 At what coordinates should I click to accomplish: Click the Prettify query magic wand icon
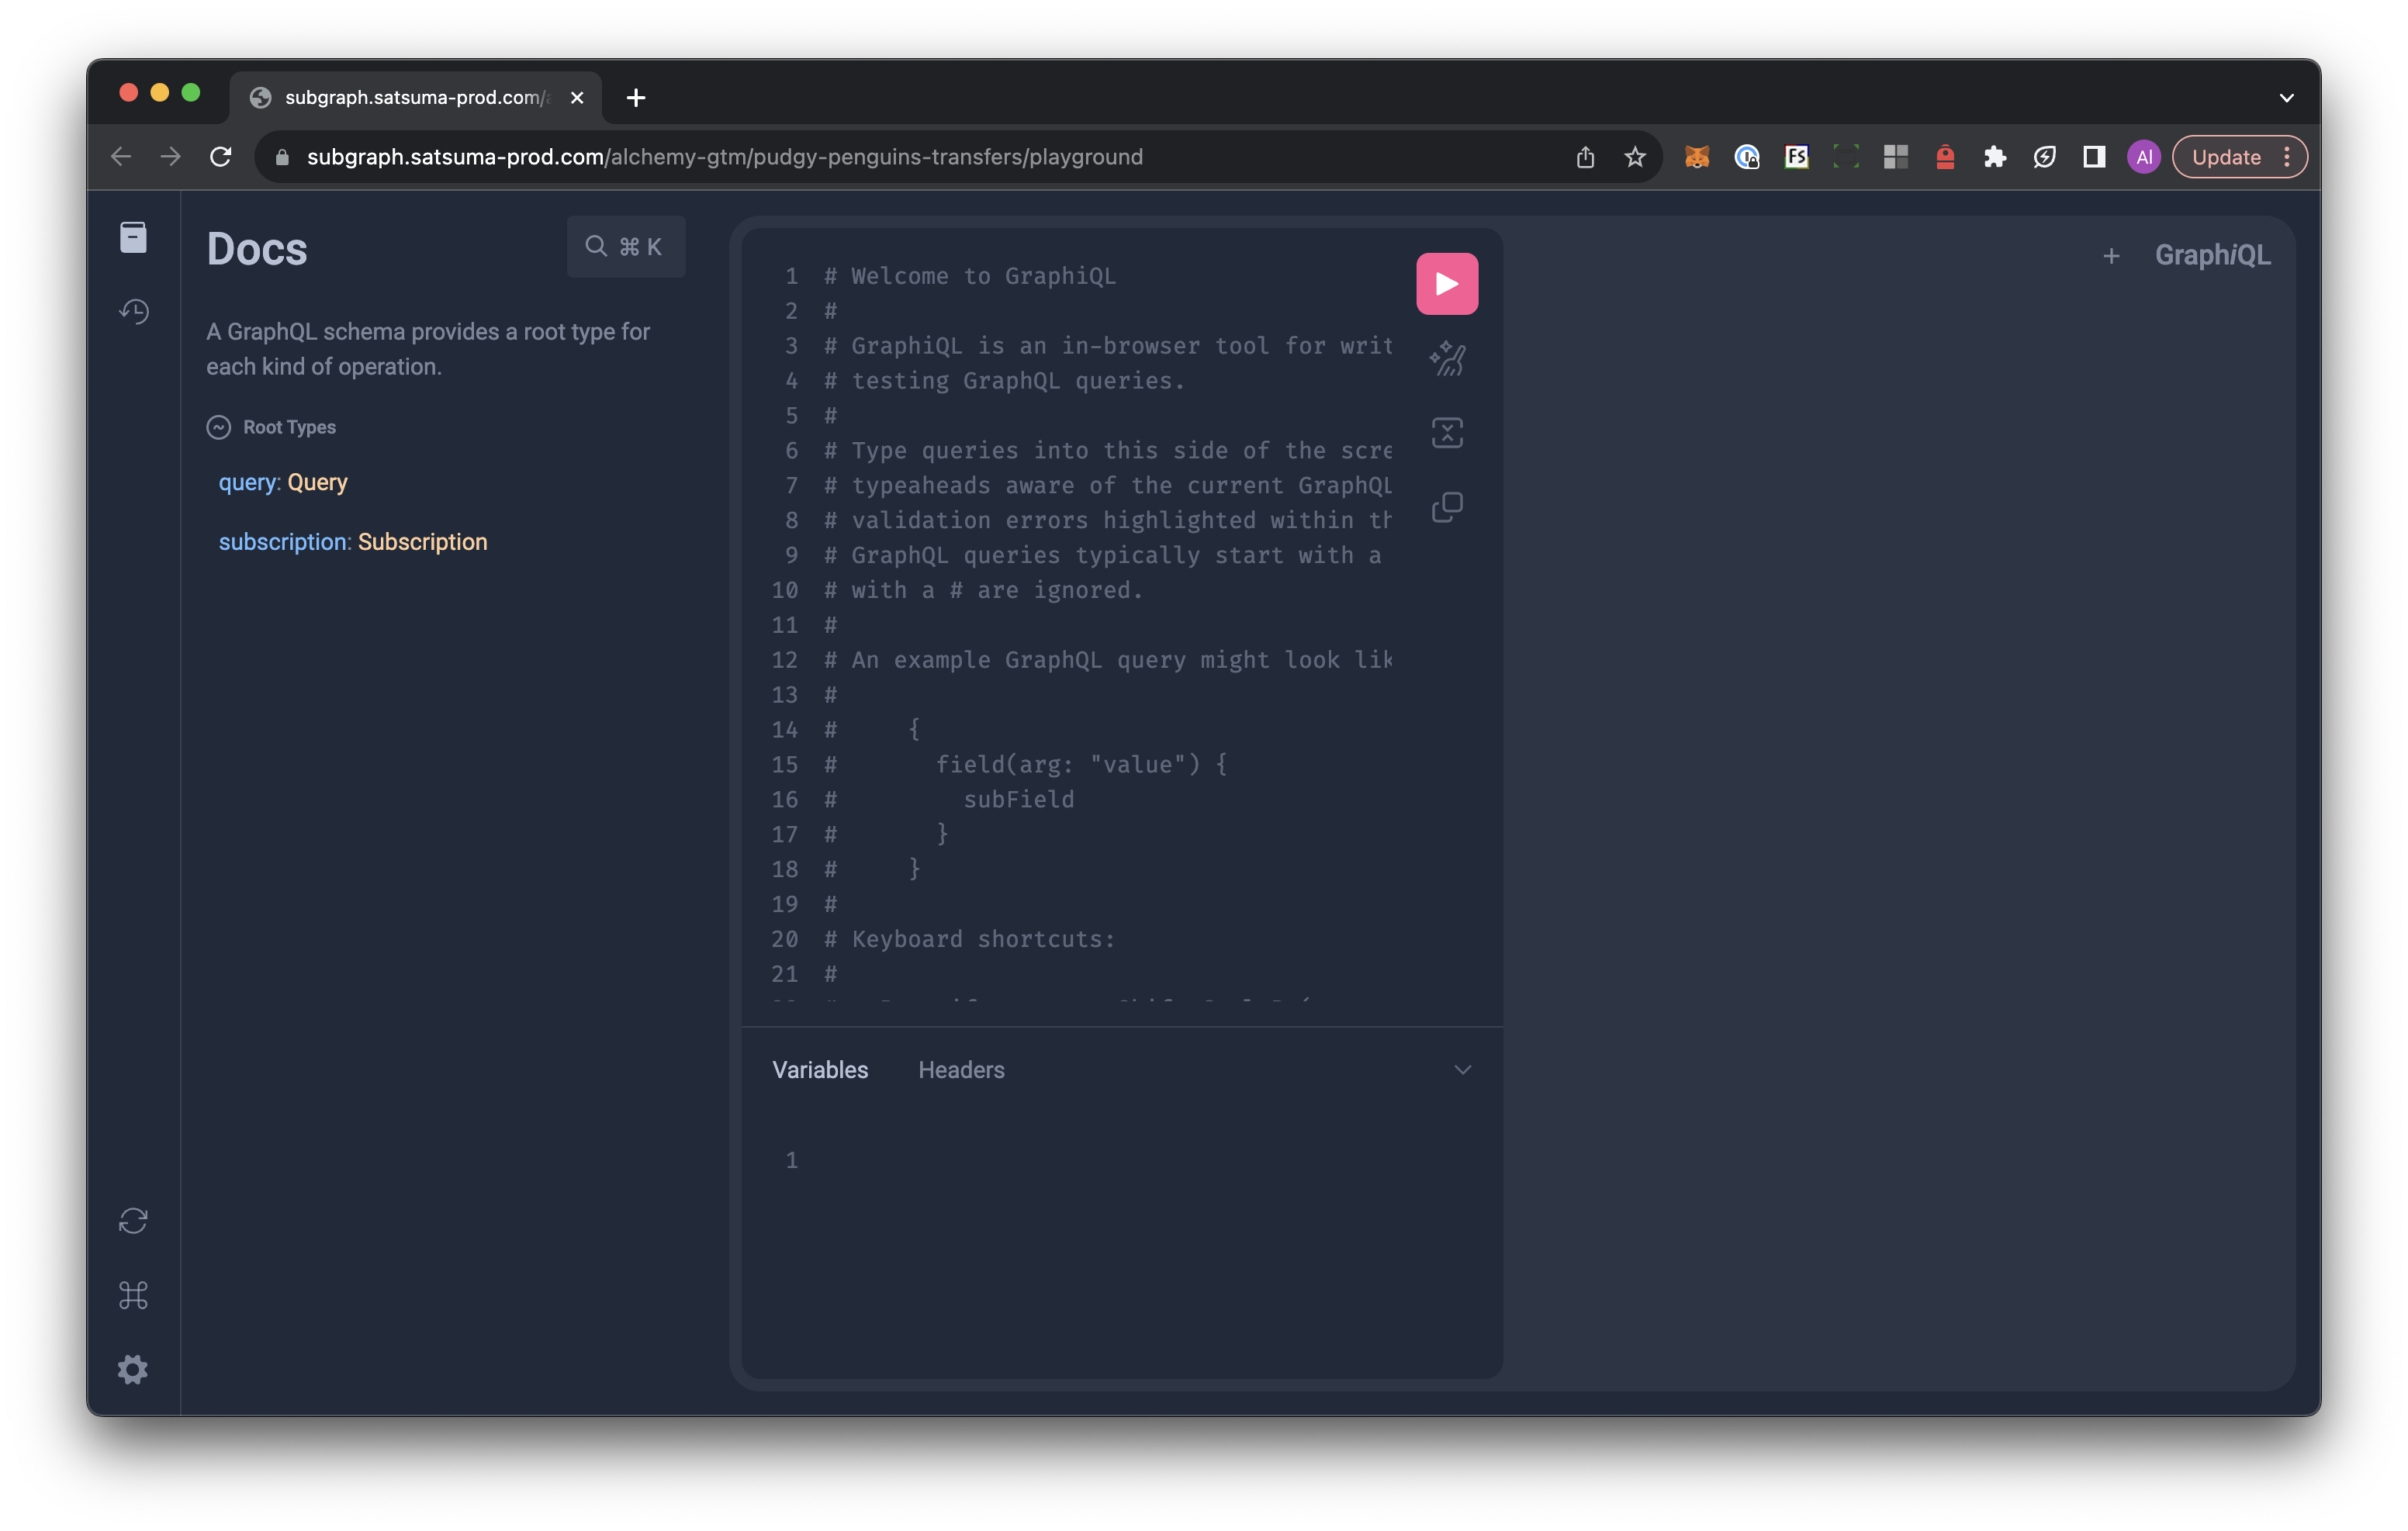click(1446, 358)
